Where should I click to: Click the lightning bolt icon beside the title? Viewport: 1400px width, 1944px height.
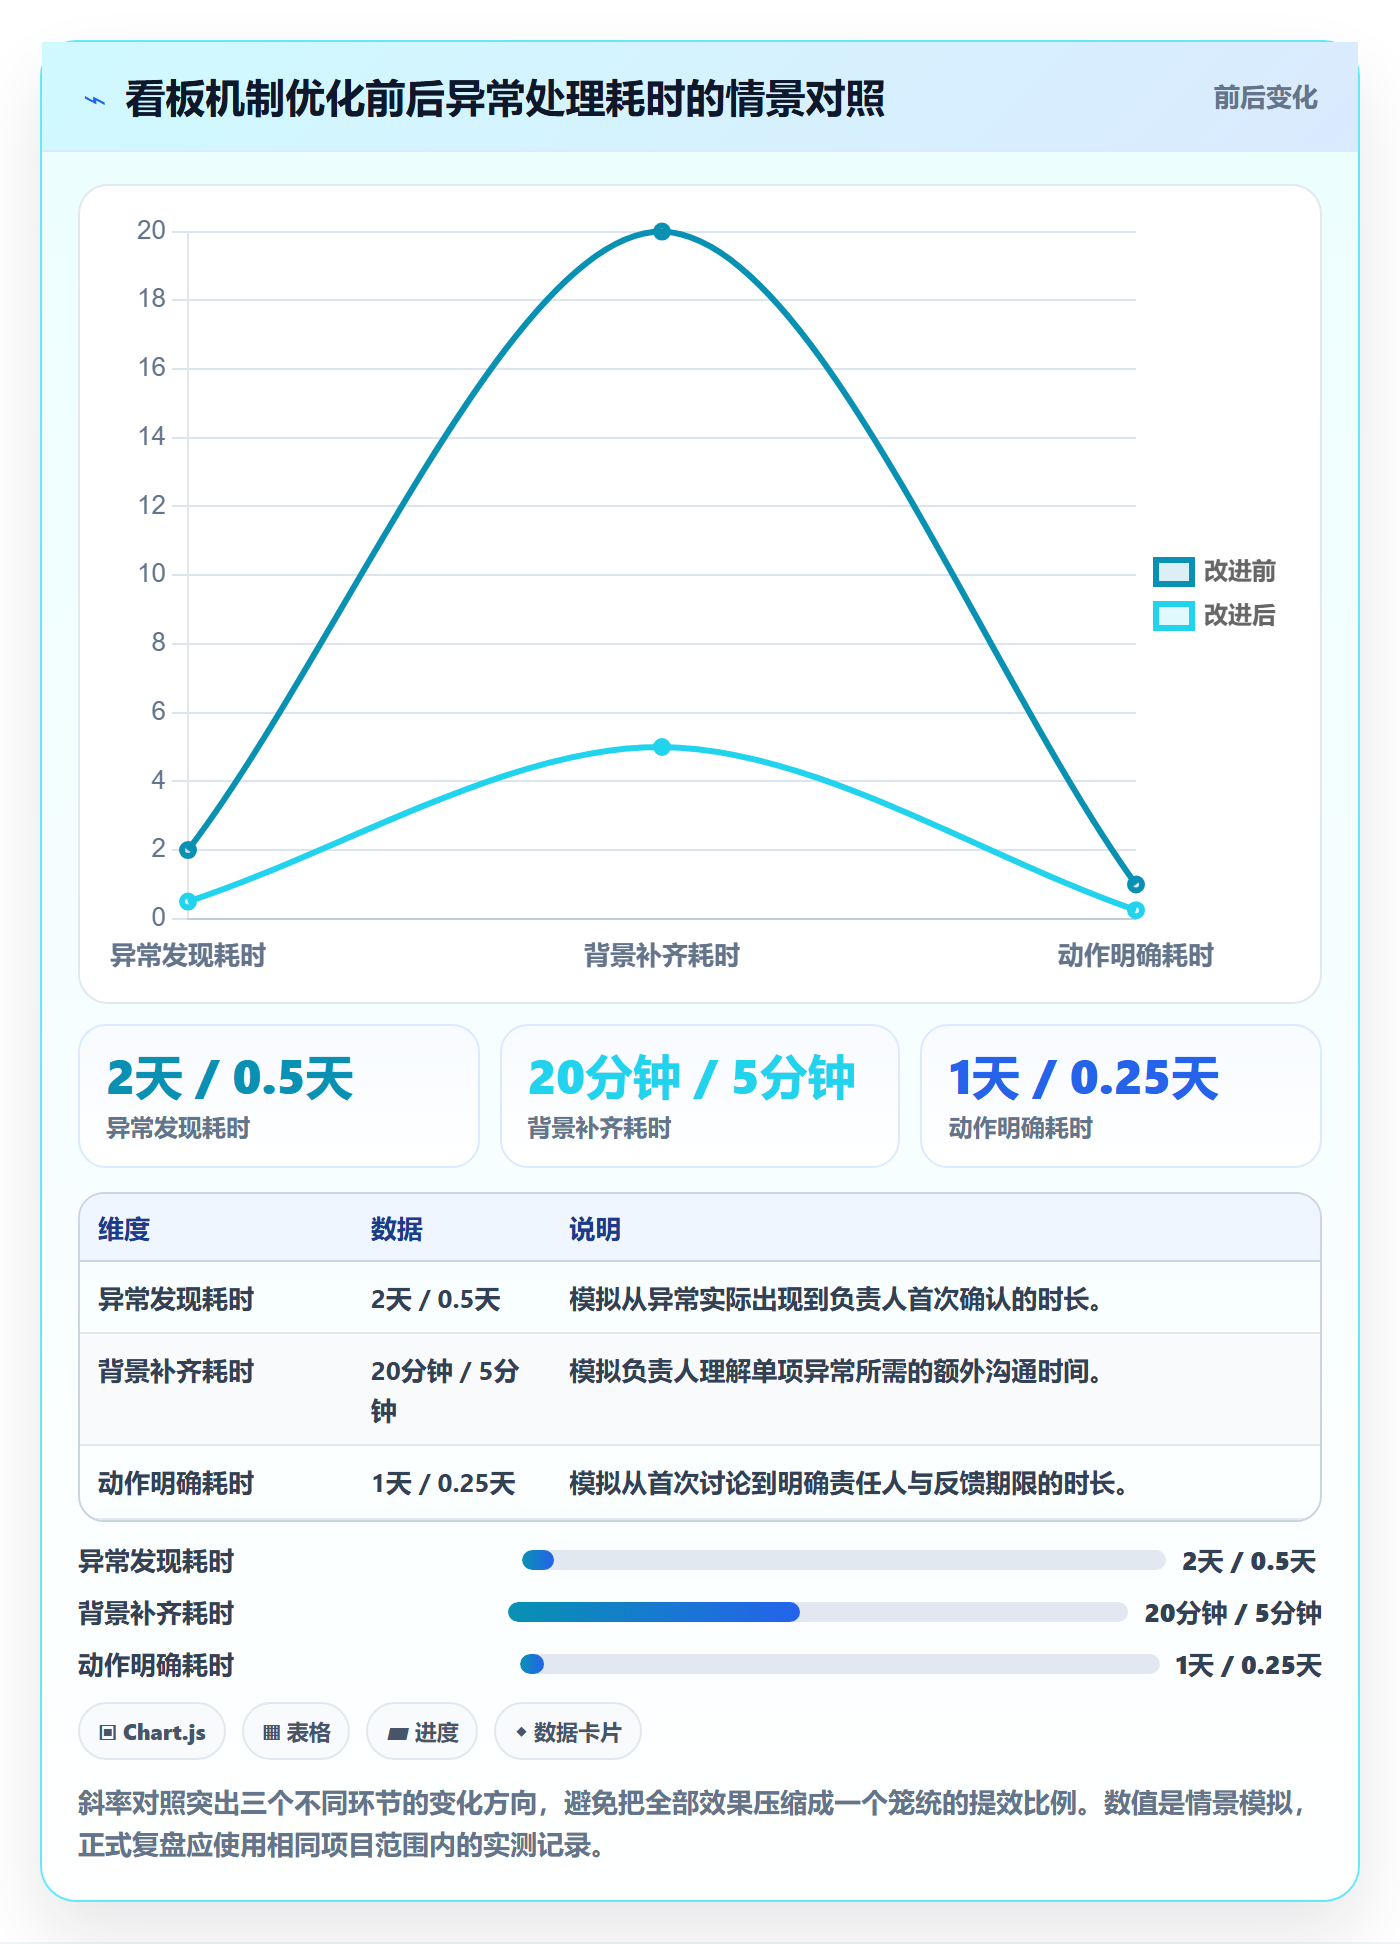click(x=95, y=100)
